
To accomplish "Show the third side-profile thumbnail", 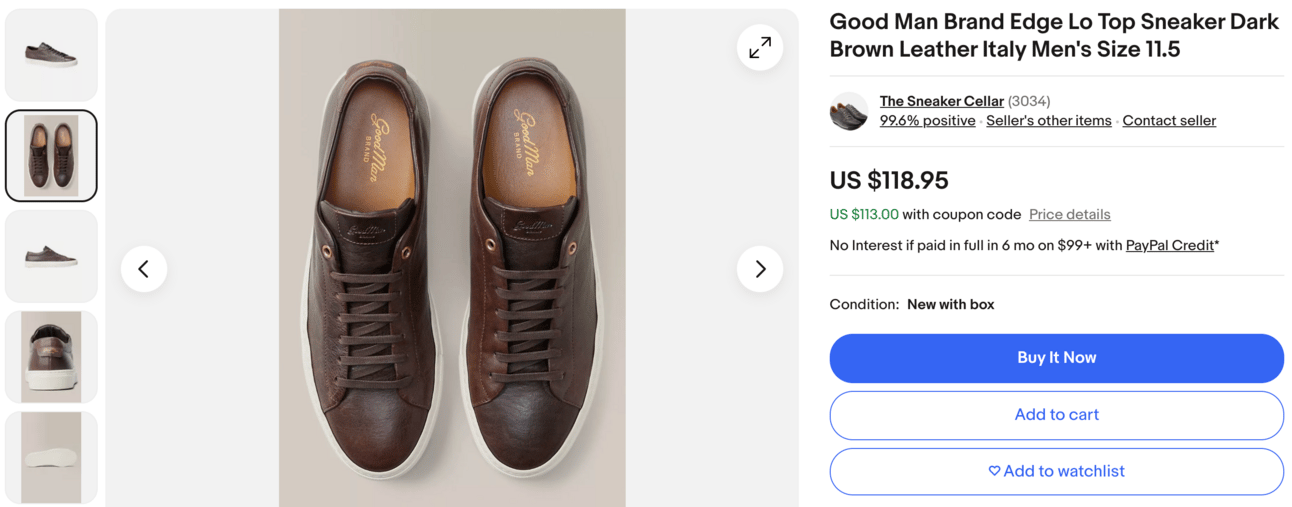I will [x=51, y=256].
